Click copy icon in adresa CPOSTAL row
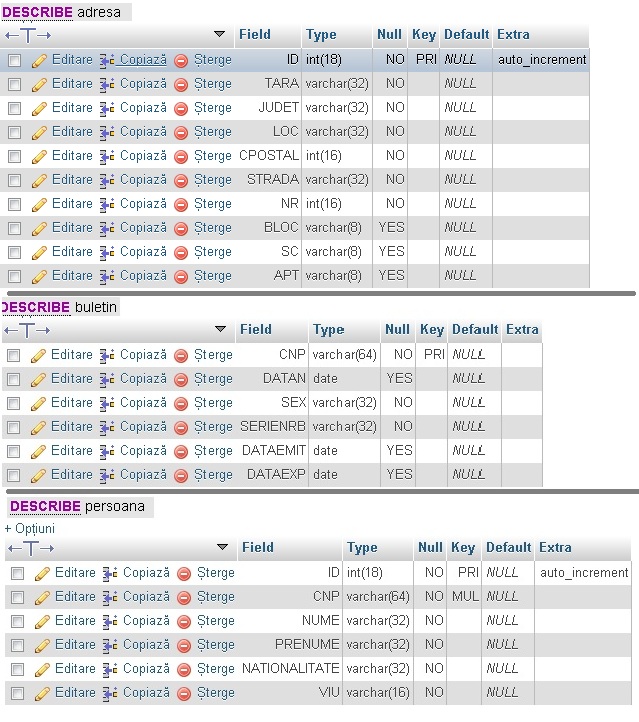Screen dimensions: 639x722 (107, 157)
